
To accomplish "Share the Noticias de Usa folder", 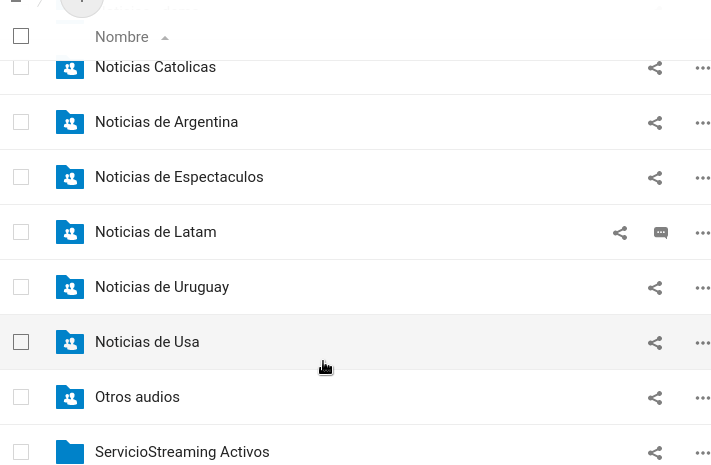I will tap(655, 343).
